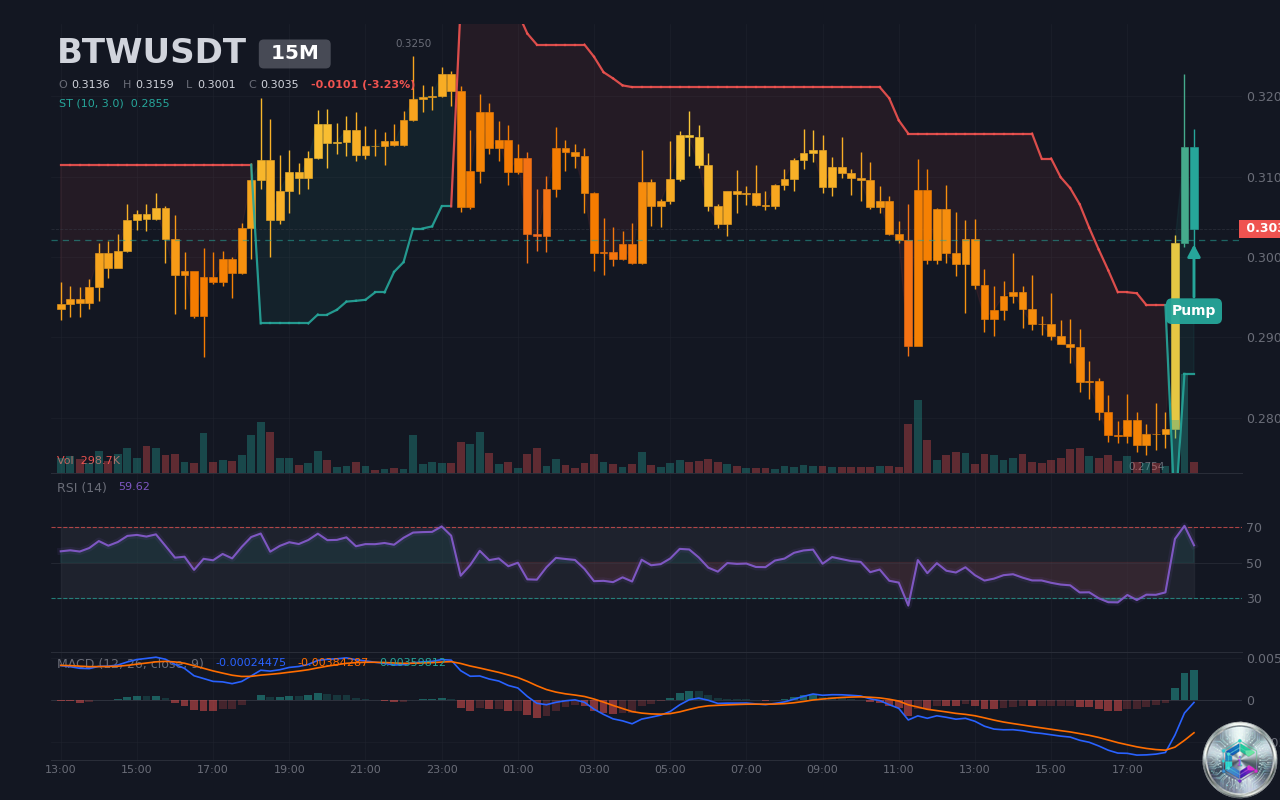
Task: Click the 23:00 time axis label
Action: (442, 770)
